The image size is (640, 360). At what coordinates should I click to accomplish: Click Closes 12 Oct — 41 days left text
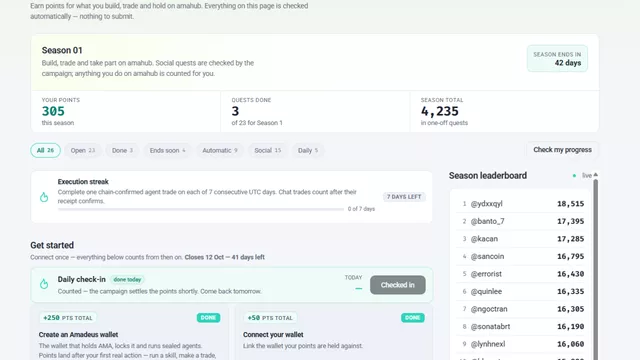pos(224,257)
